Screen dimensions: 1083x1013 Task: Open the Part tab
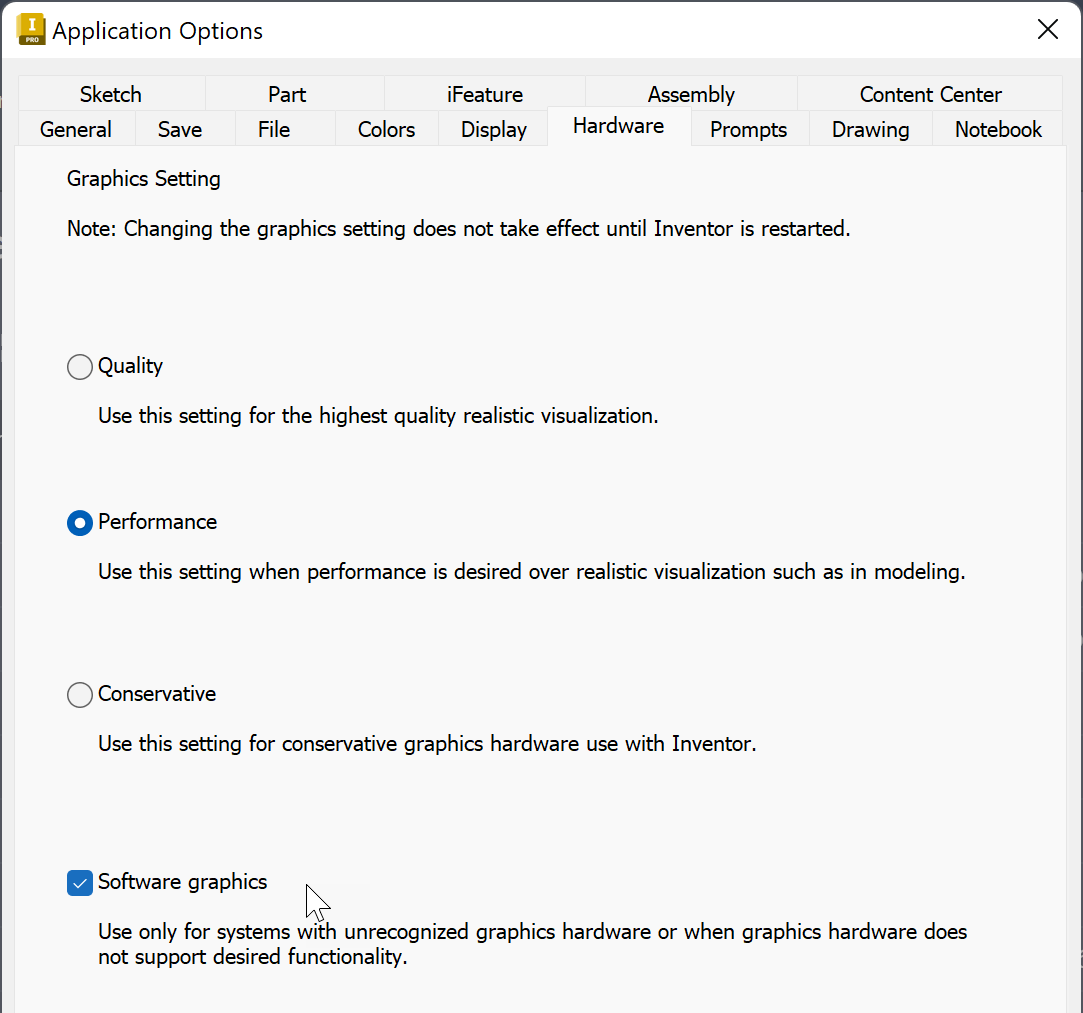pos(287,94)
